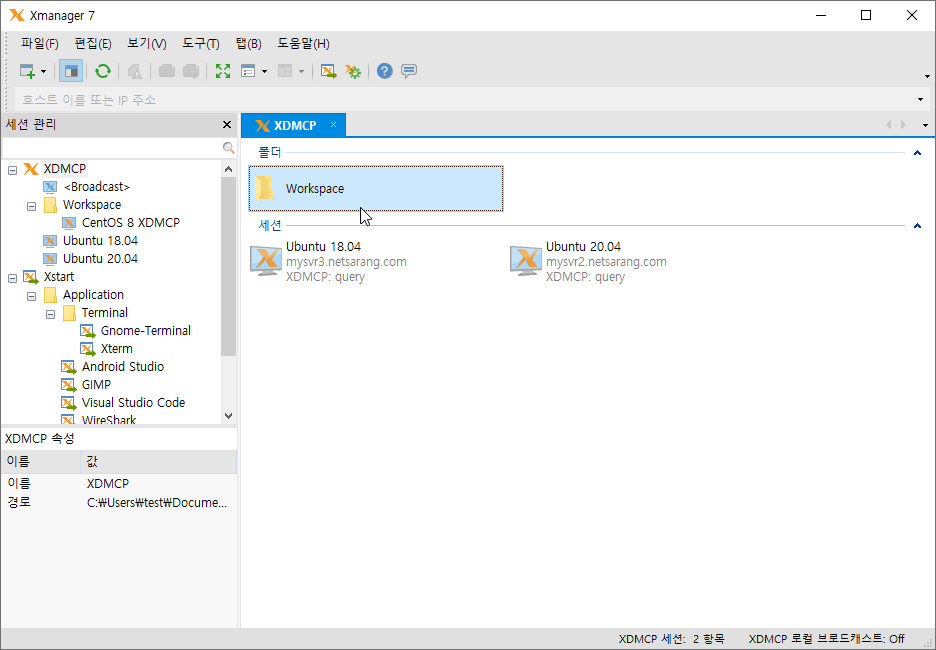
Task: Open the 편집(E) menu
Action: click(93, 44)
